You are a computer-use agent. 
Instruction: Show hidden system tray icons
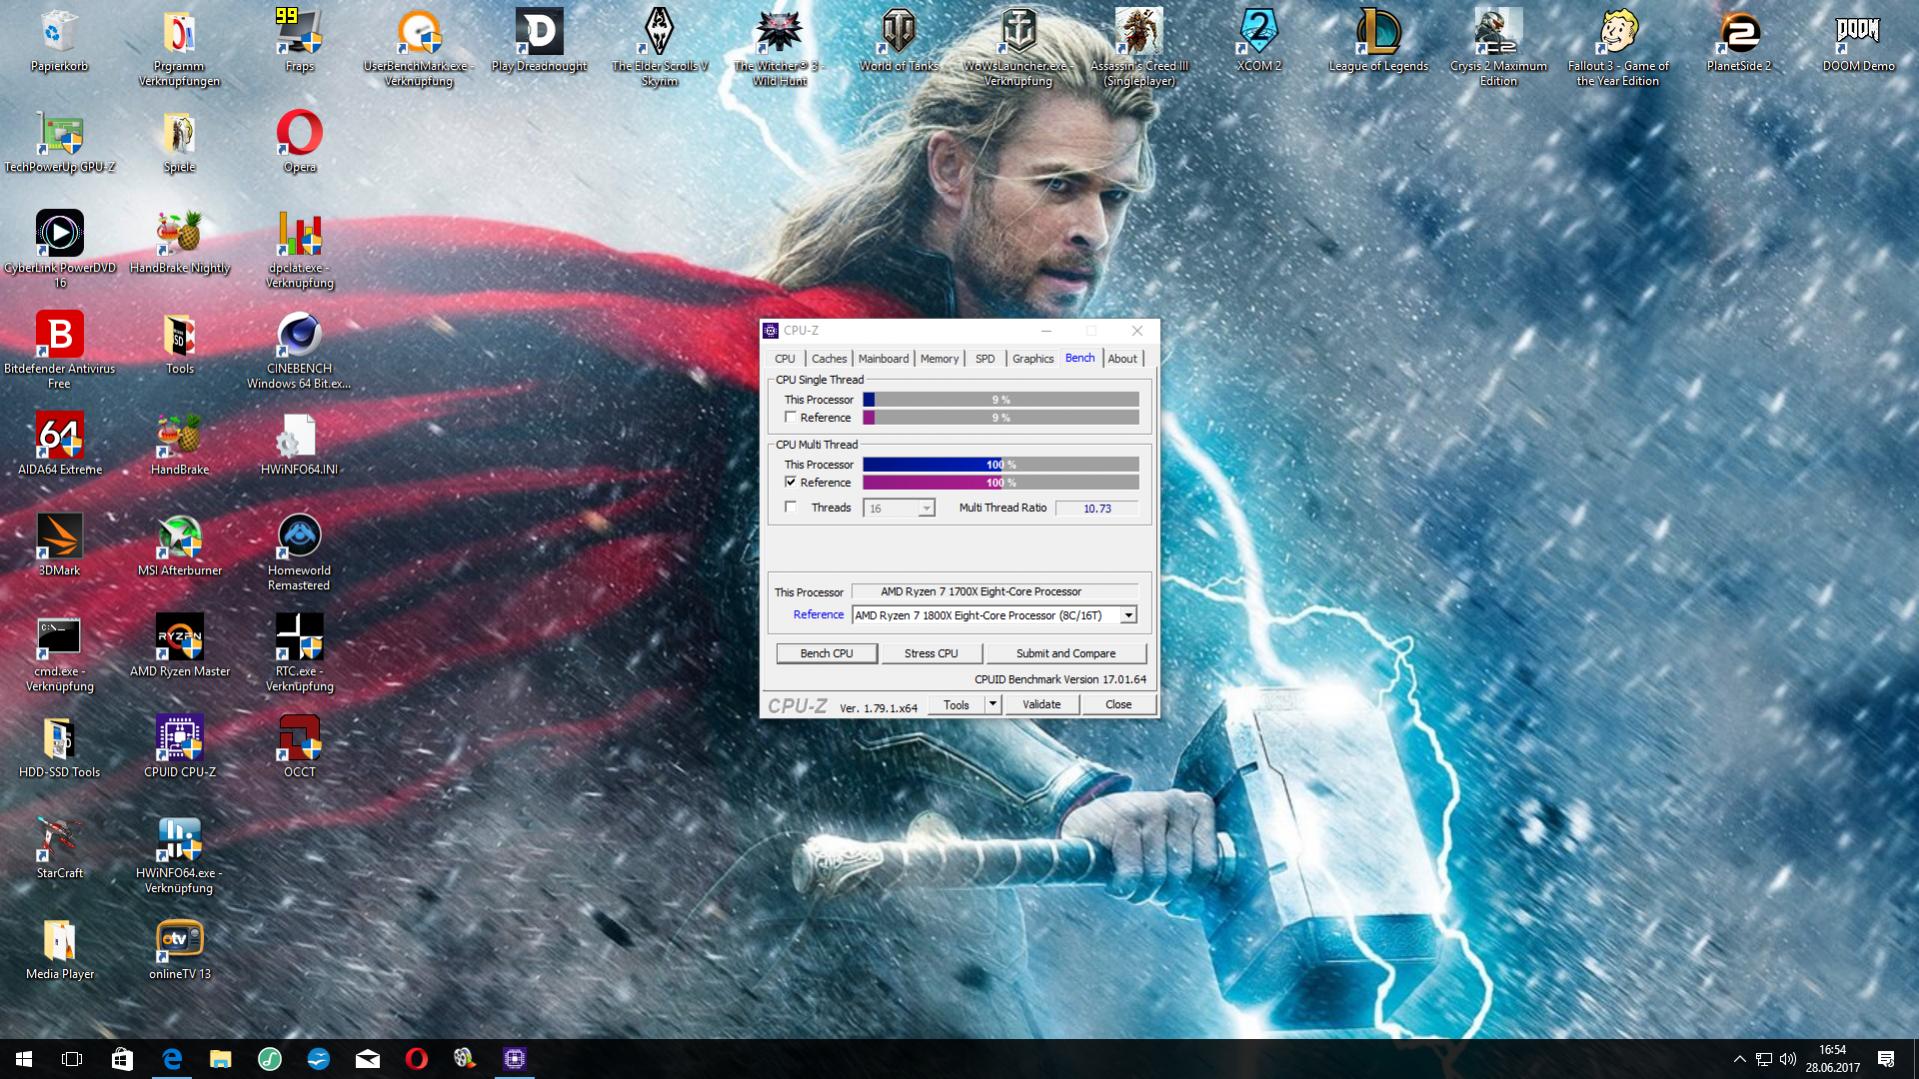[1739, 1059]
